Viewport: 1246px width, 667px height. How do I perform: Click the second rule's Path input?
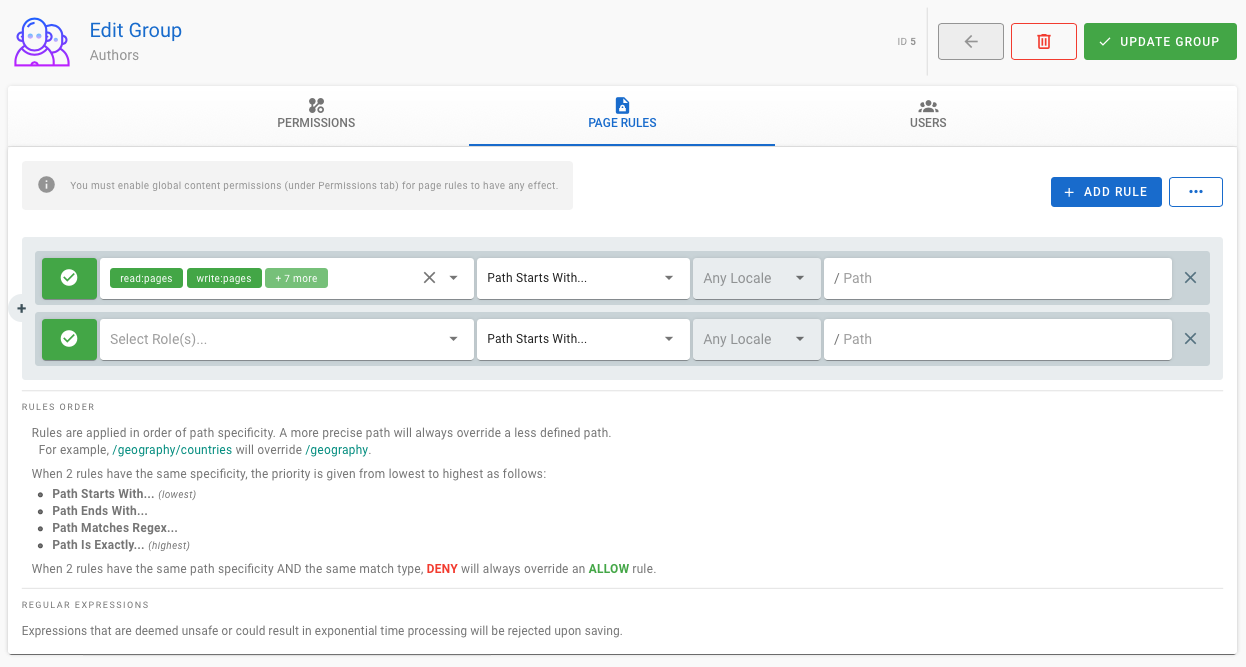(x=997, y=339)
